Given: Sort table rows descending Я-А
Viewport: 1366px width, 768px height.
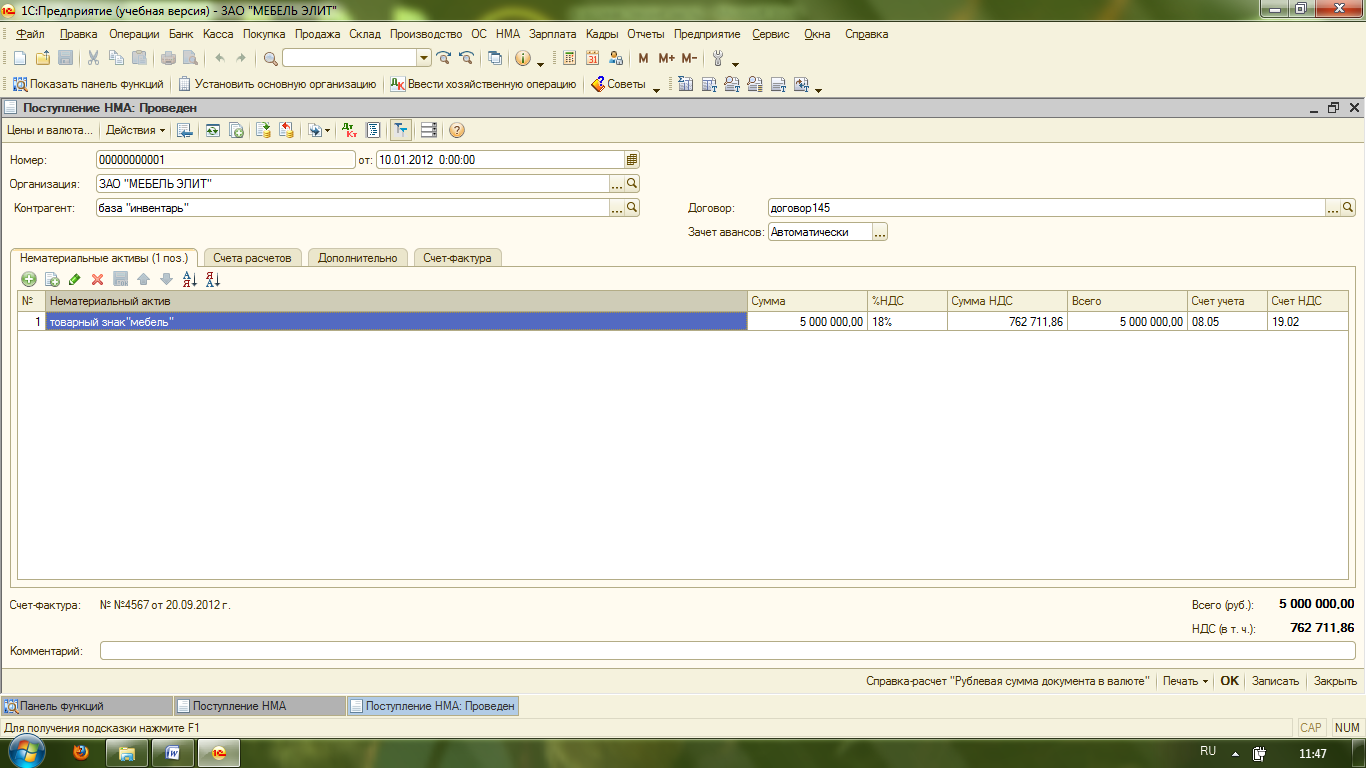Looking at the screenshot, I should [212, 280].
